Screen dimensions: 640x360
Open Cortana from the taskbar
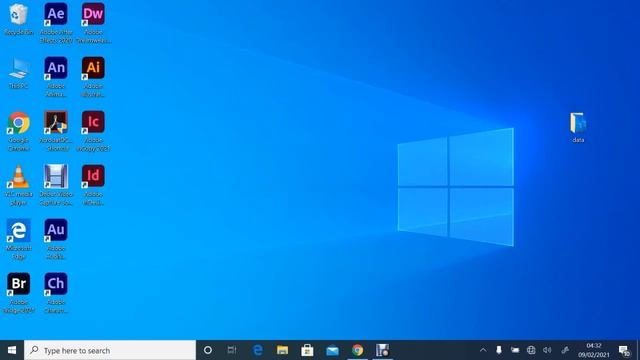[208, 350]
